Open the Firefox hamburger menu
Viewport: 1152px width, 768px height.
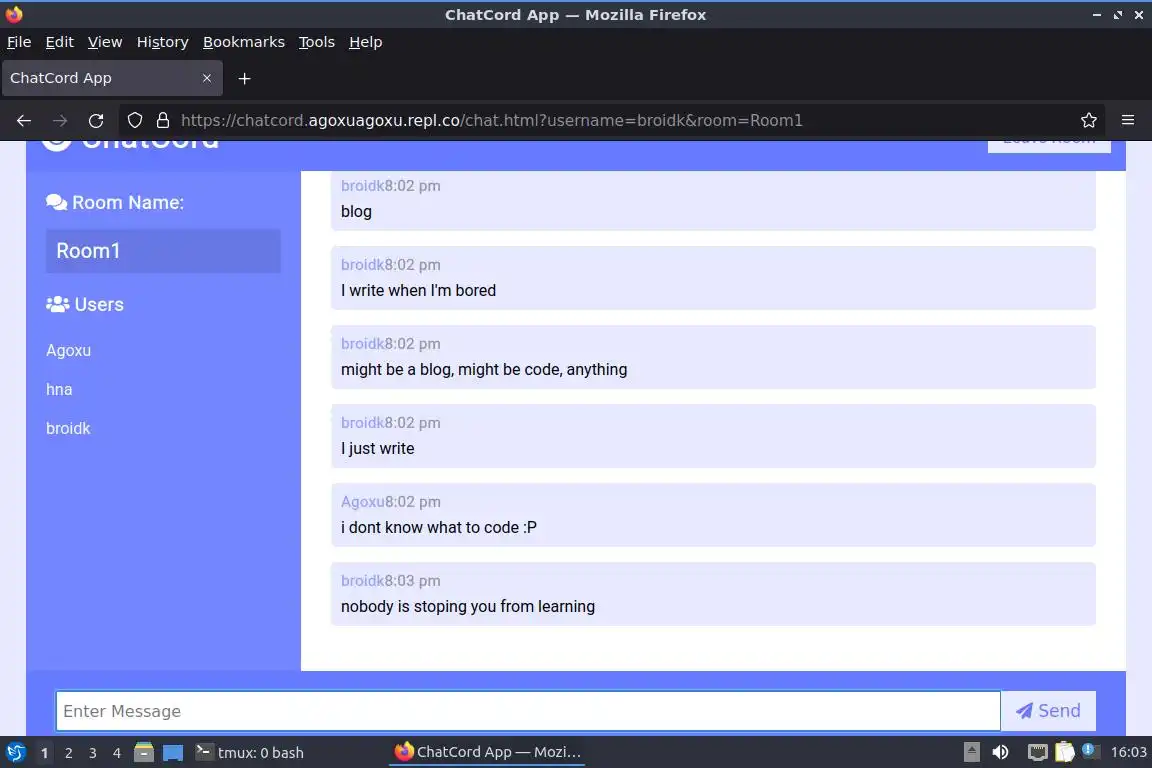coord(1128,121)
